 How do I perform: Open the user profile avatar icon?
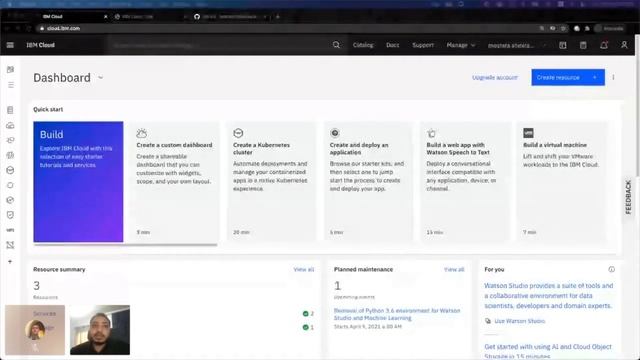click(624, 45)
